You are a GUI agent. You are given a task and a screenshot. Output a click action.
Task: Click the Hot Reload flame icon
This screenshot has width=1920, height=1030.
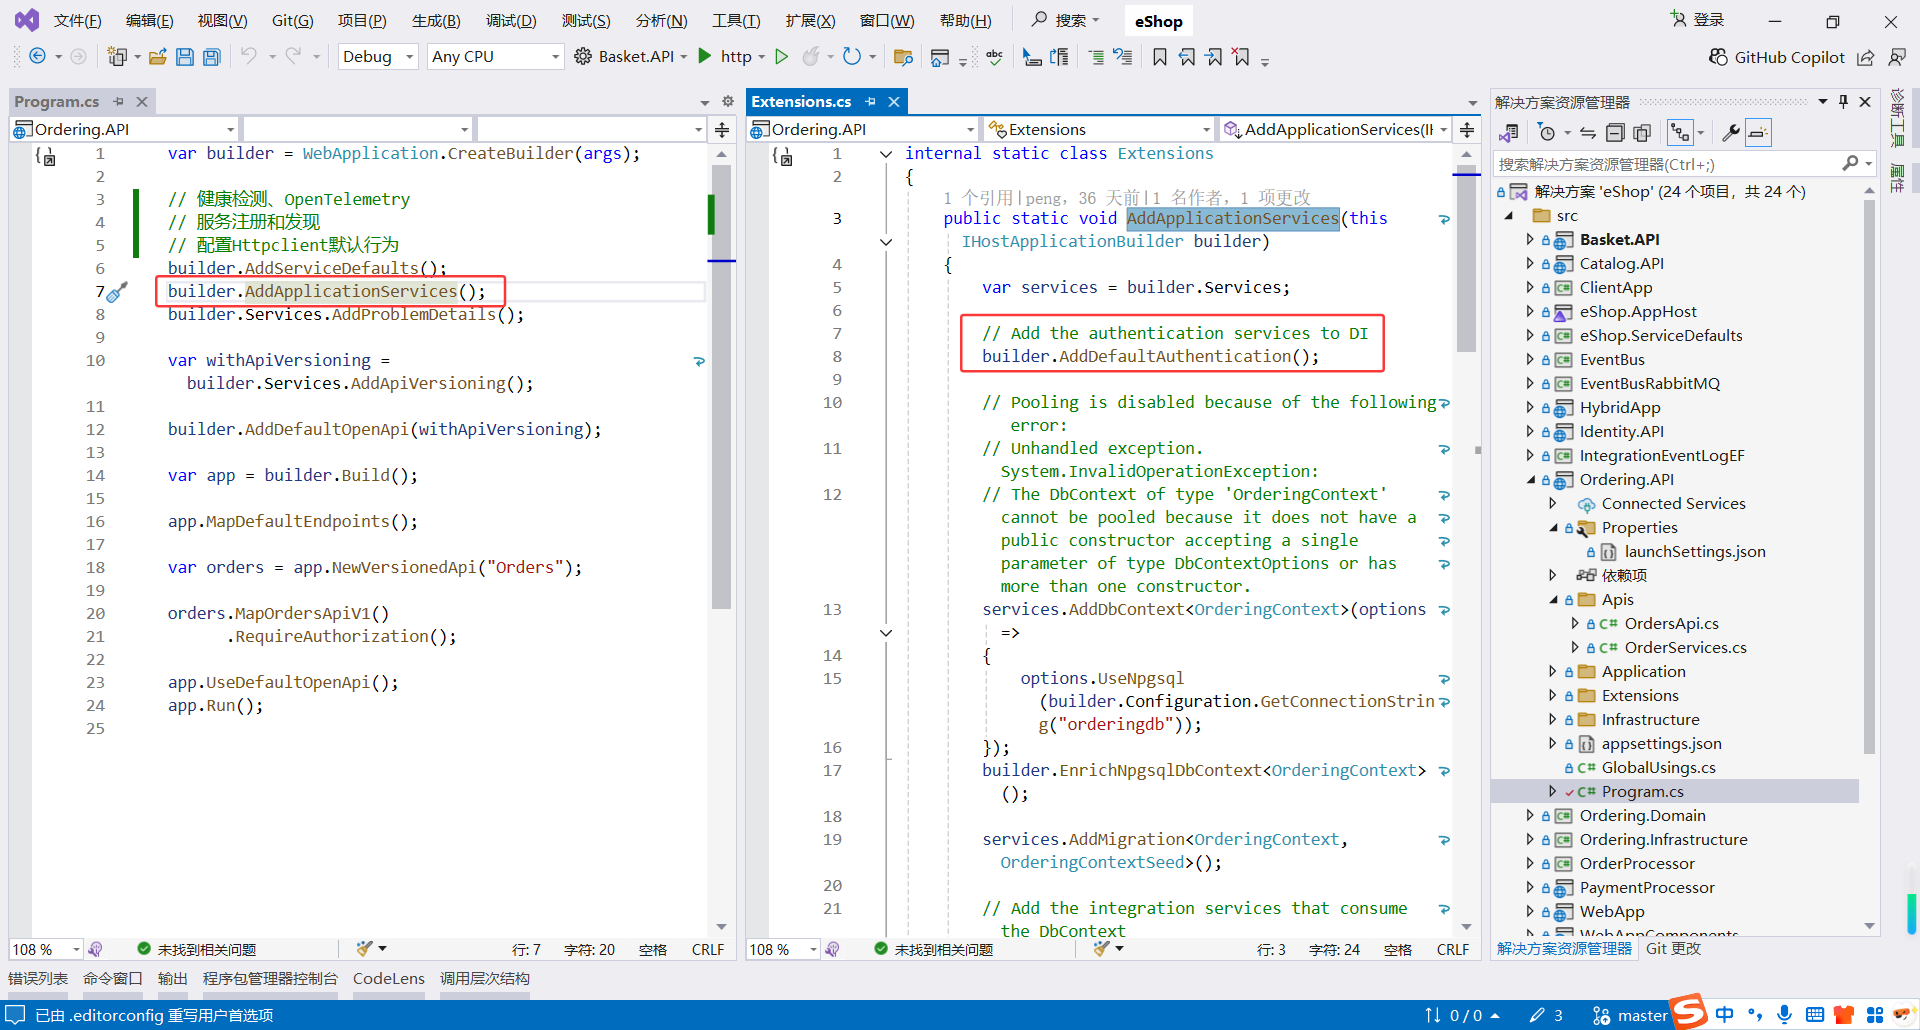click(811, 57)
